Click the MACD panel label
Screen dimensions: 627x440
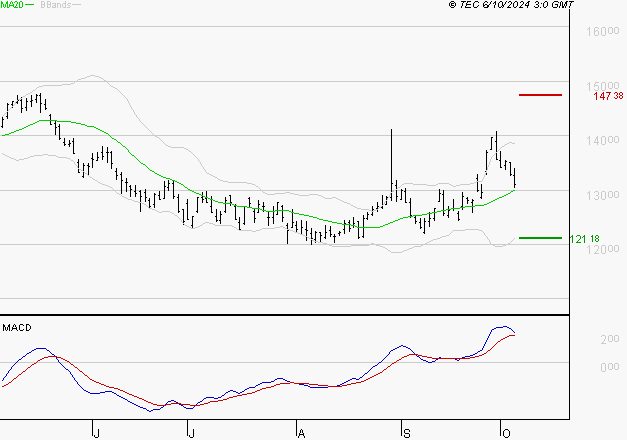pyautogui.click(x=17, y=328)
